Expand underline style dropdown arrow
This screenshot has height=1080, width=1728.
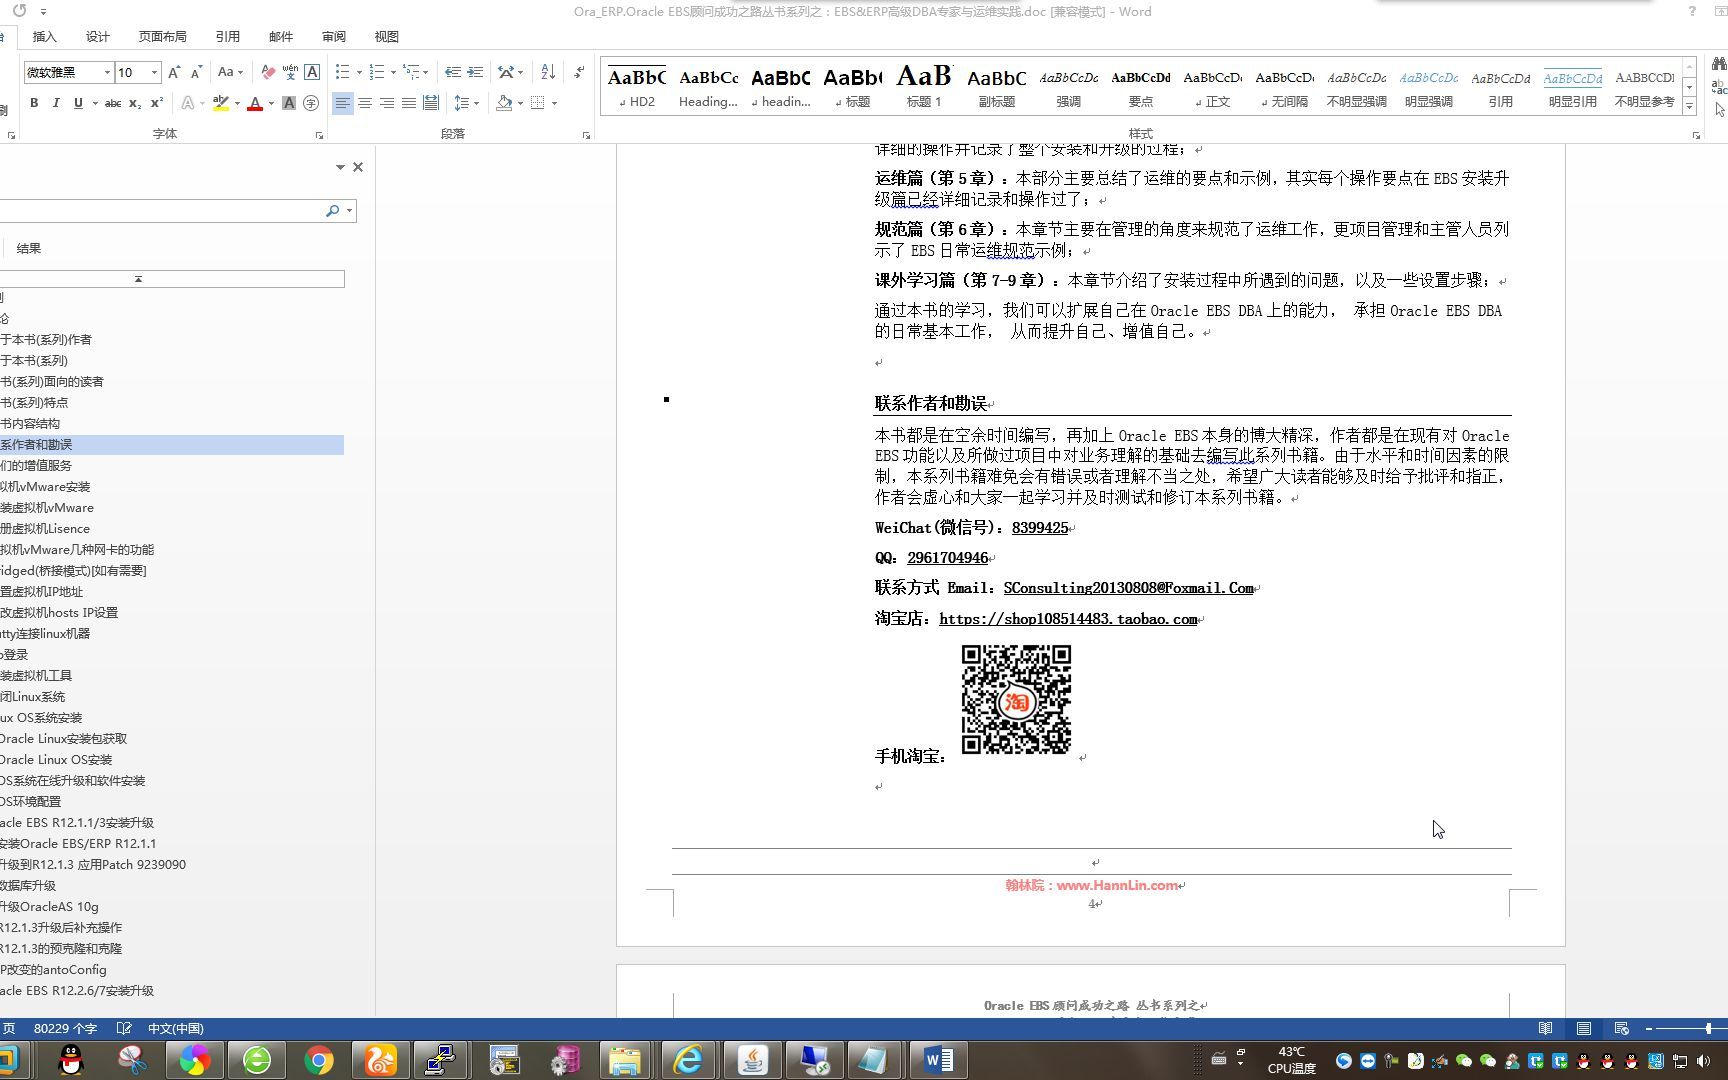click(x=95, y=103)
